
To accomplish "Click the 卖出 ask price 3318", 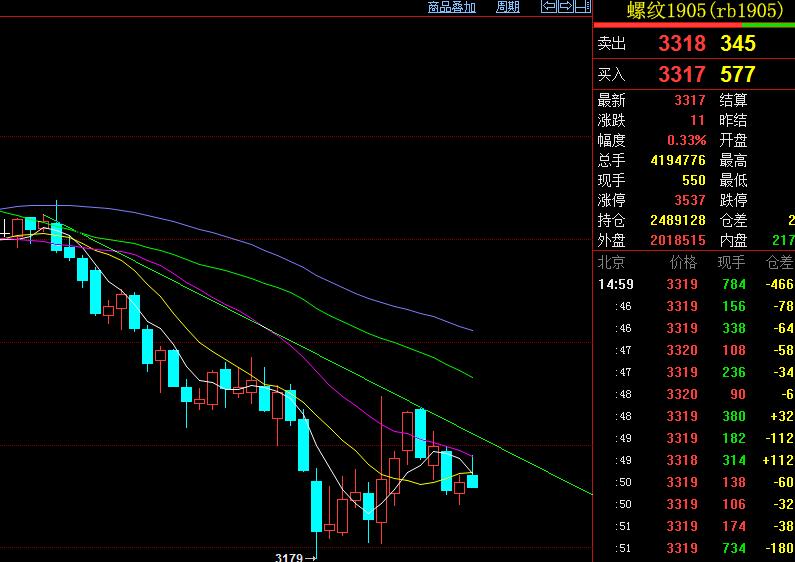I will 682,43.
